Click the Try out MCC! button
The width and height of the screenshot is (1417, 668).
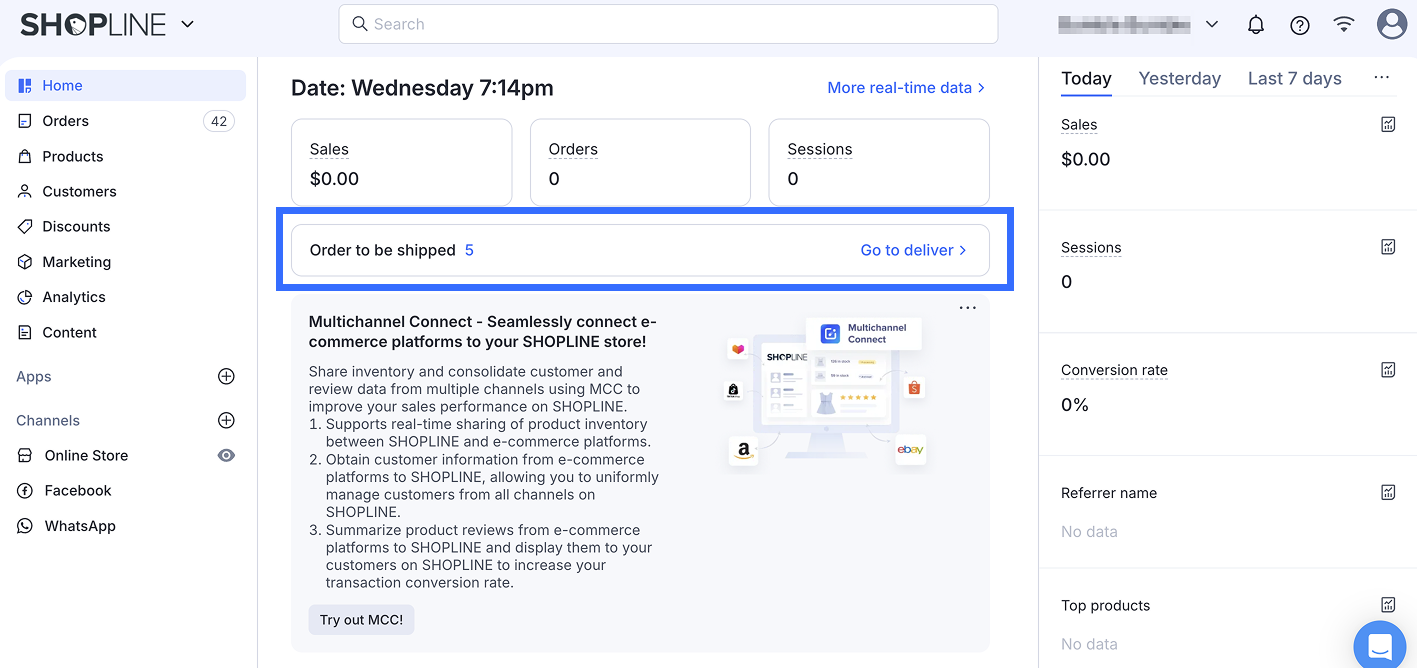click(361, 620)
